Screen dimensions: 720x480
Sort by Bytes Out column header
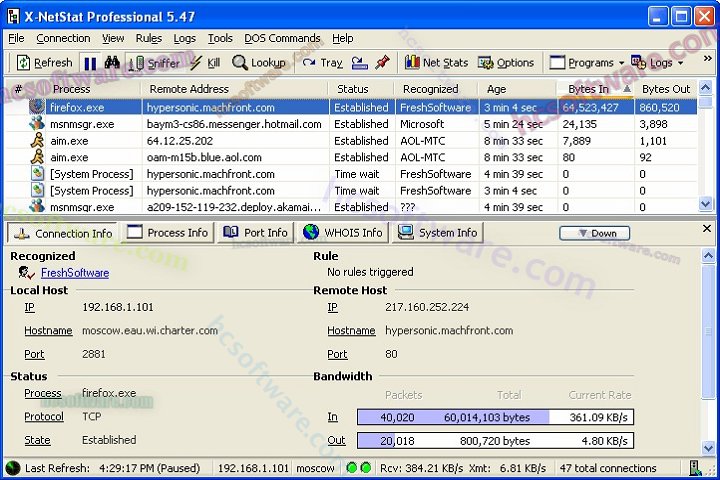[666, 89]
